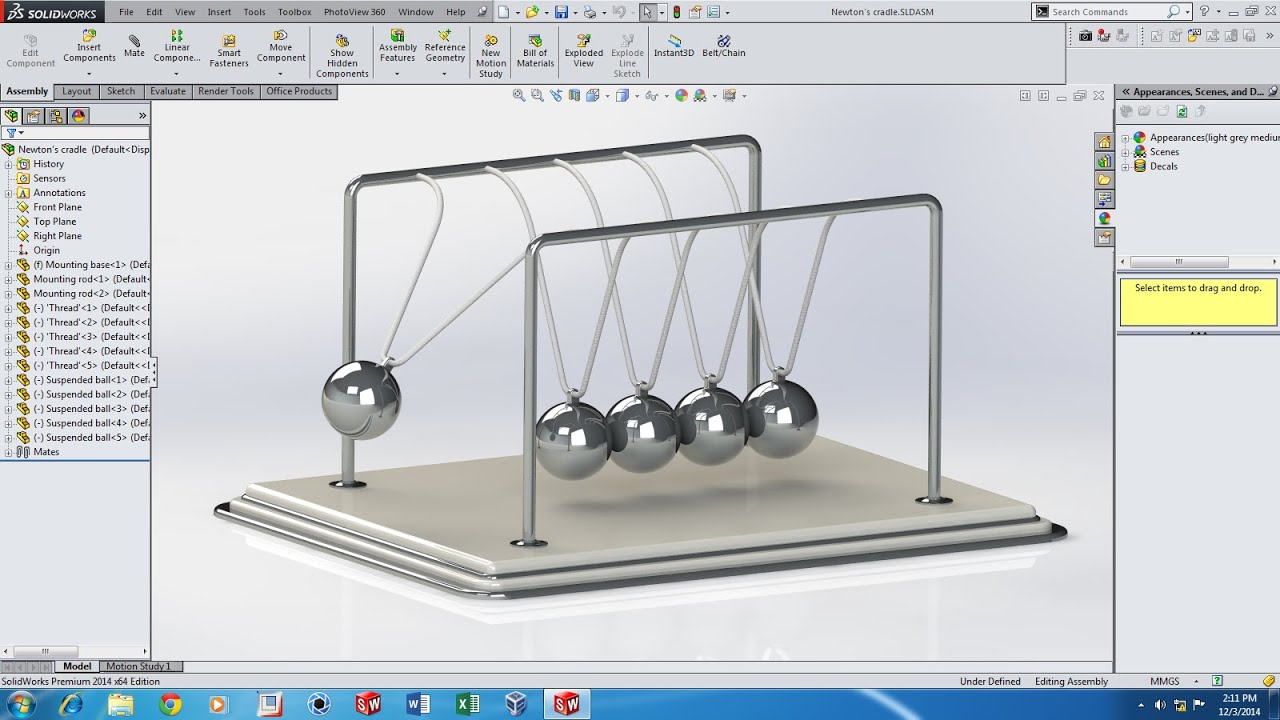This screenshot has width=1280, height=720.
Task: Open the File menu
Action: point(126,12)
